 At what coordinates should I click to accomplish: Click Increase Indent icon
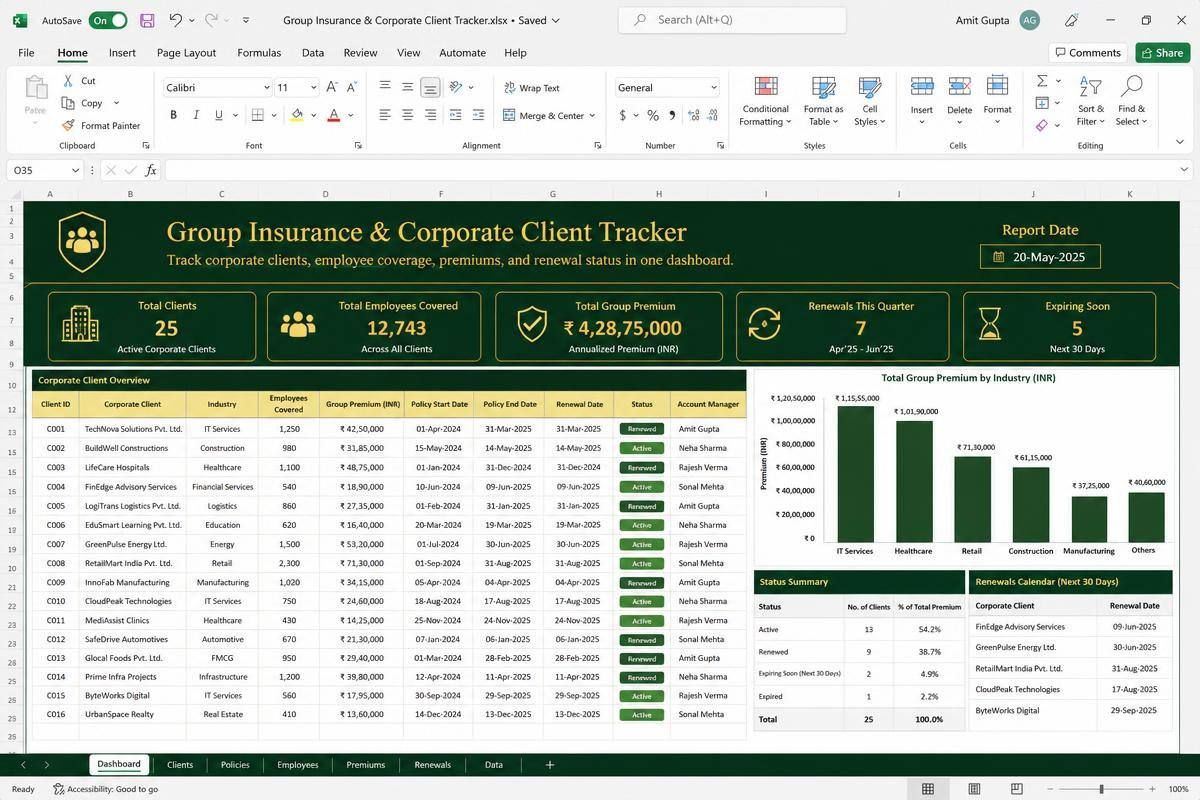(x=480, y=115)
